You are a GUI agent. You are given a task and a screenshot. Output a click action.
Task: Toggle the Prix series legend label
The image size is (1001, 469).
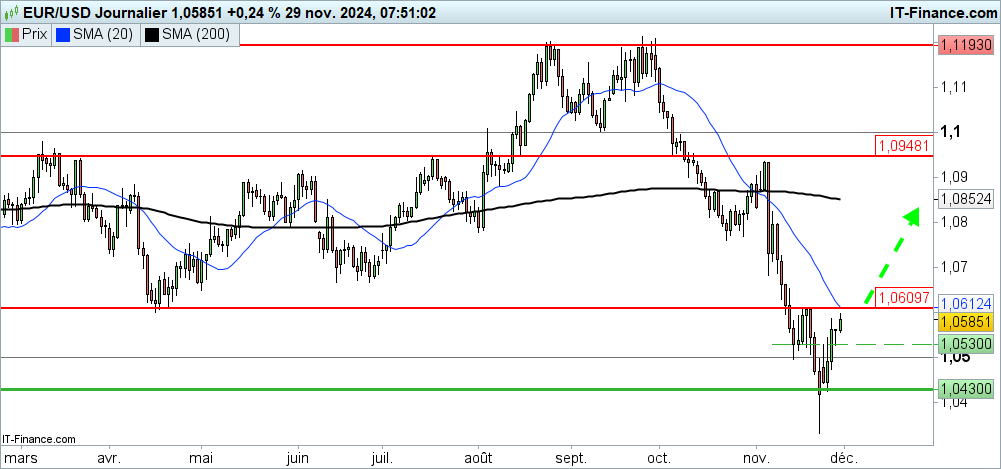coord(35,35)
